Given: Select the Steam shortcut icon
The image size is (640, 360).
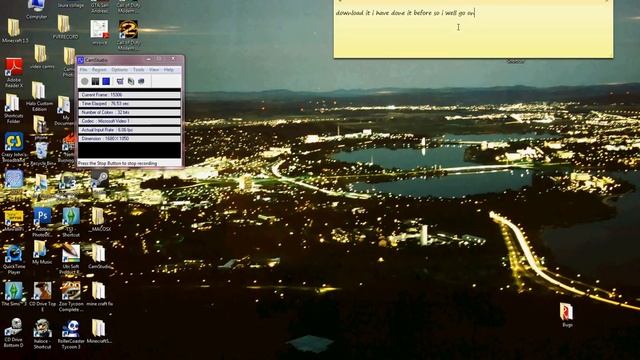Looking at the screenshot, I should [100, 179].
